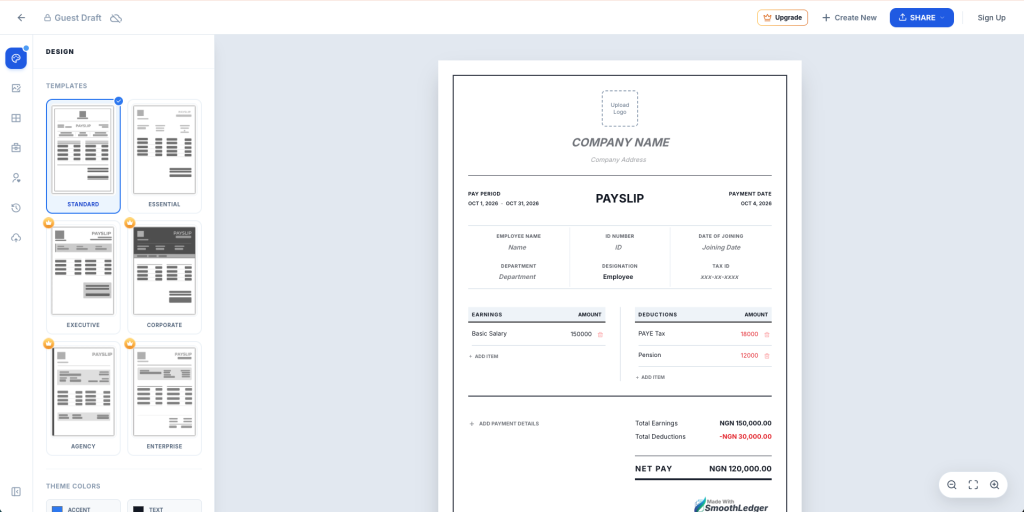Click the Upgrade button

[782, 18]
